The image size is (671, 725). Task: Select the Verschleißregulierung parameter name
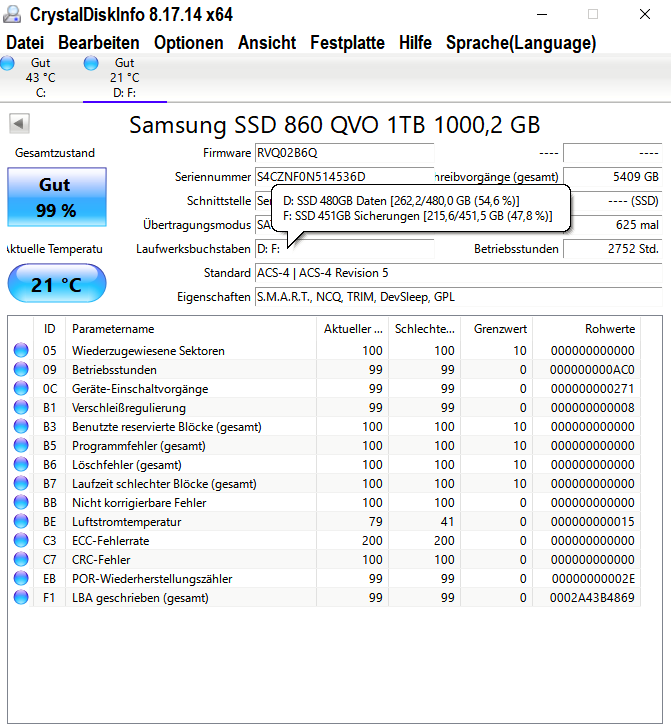click(129, 408)
